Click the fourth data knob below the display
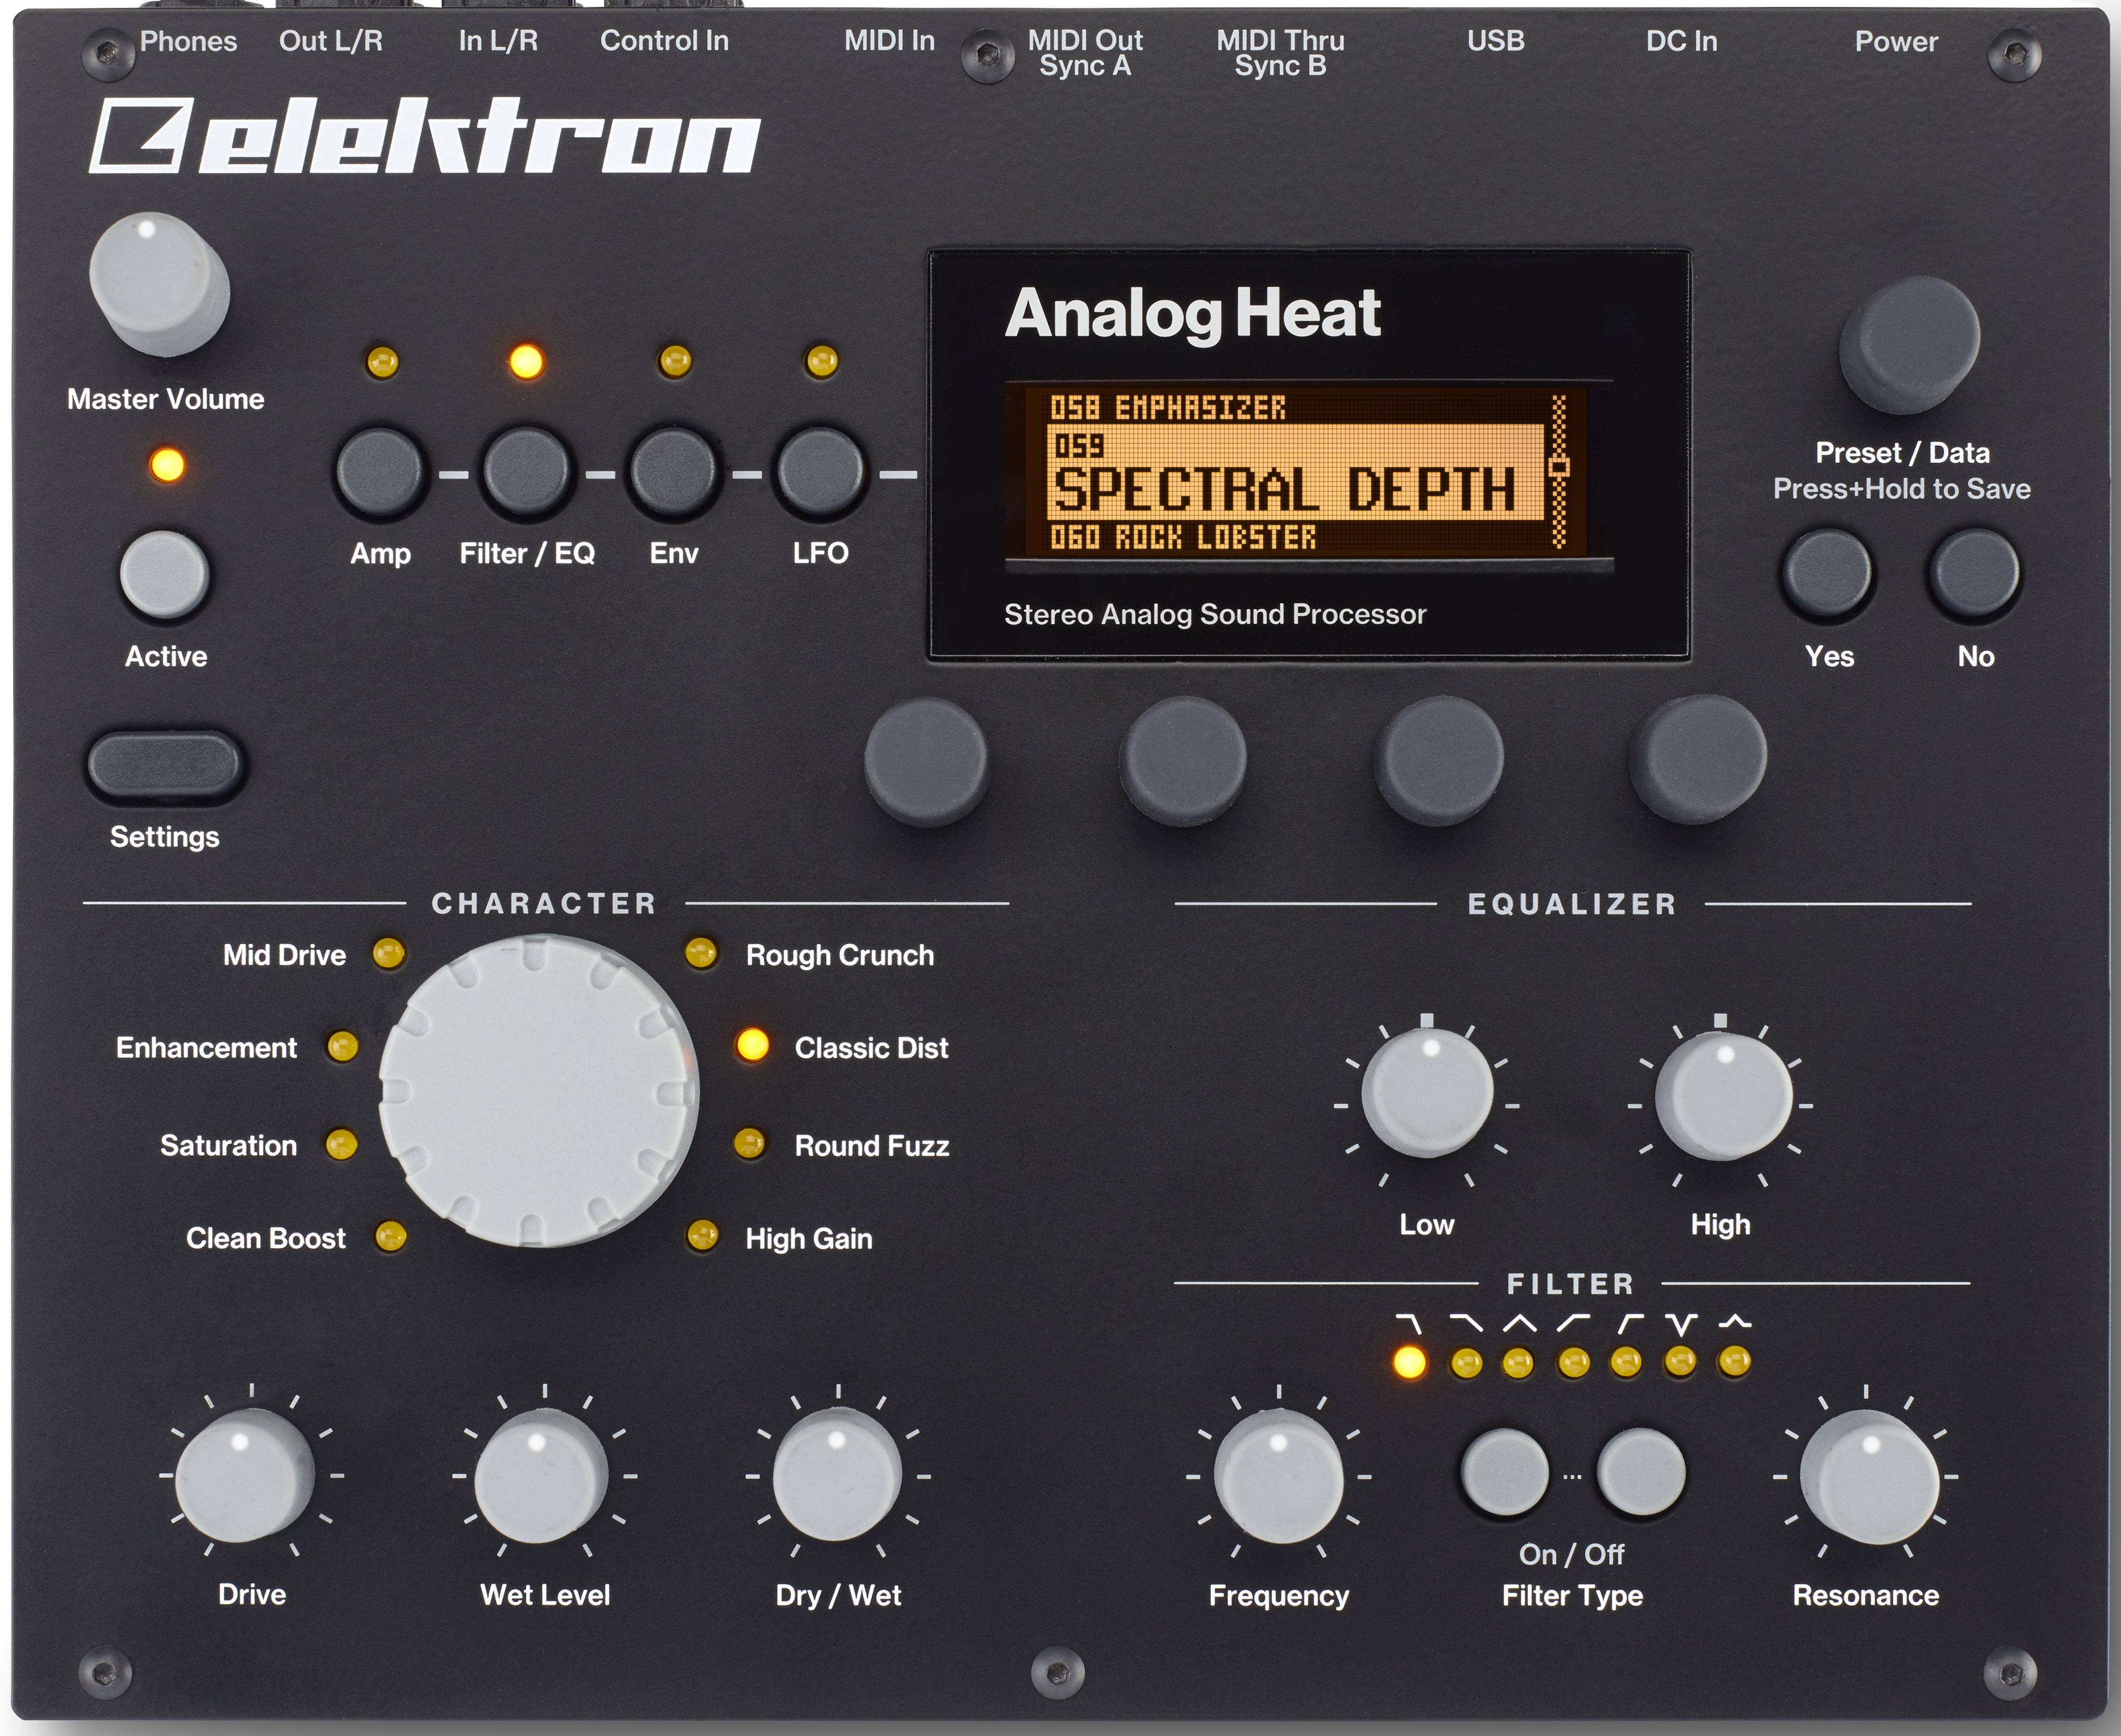 pyautogui.click(x=1698, y=760)
